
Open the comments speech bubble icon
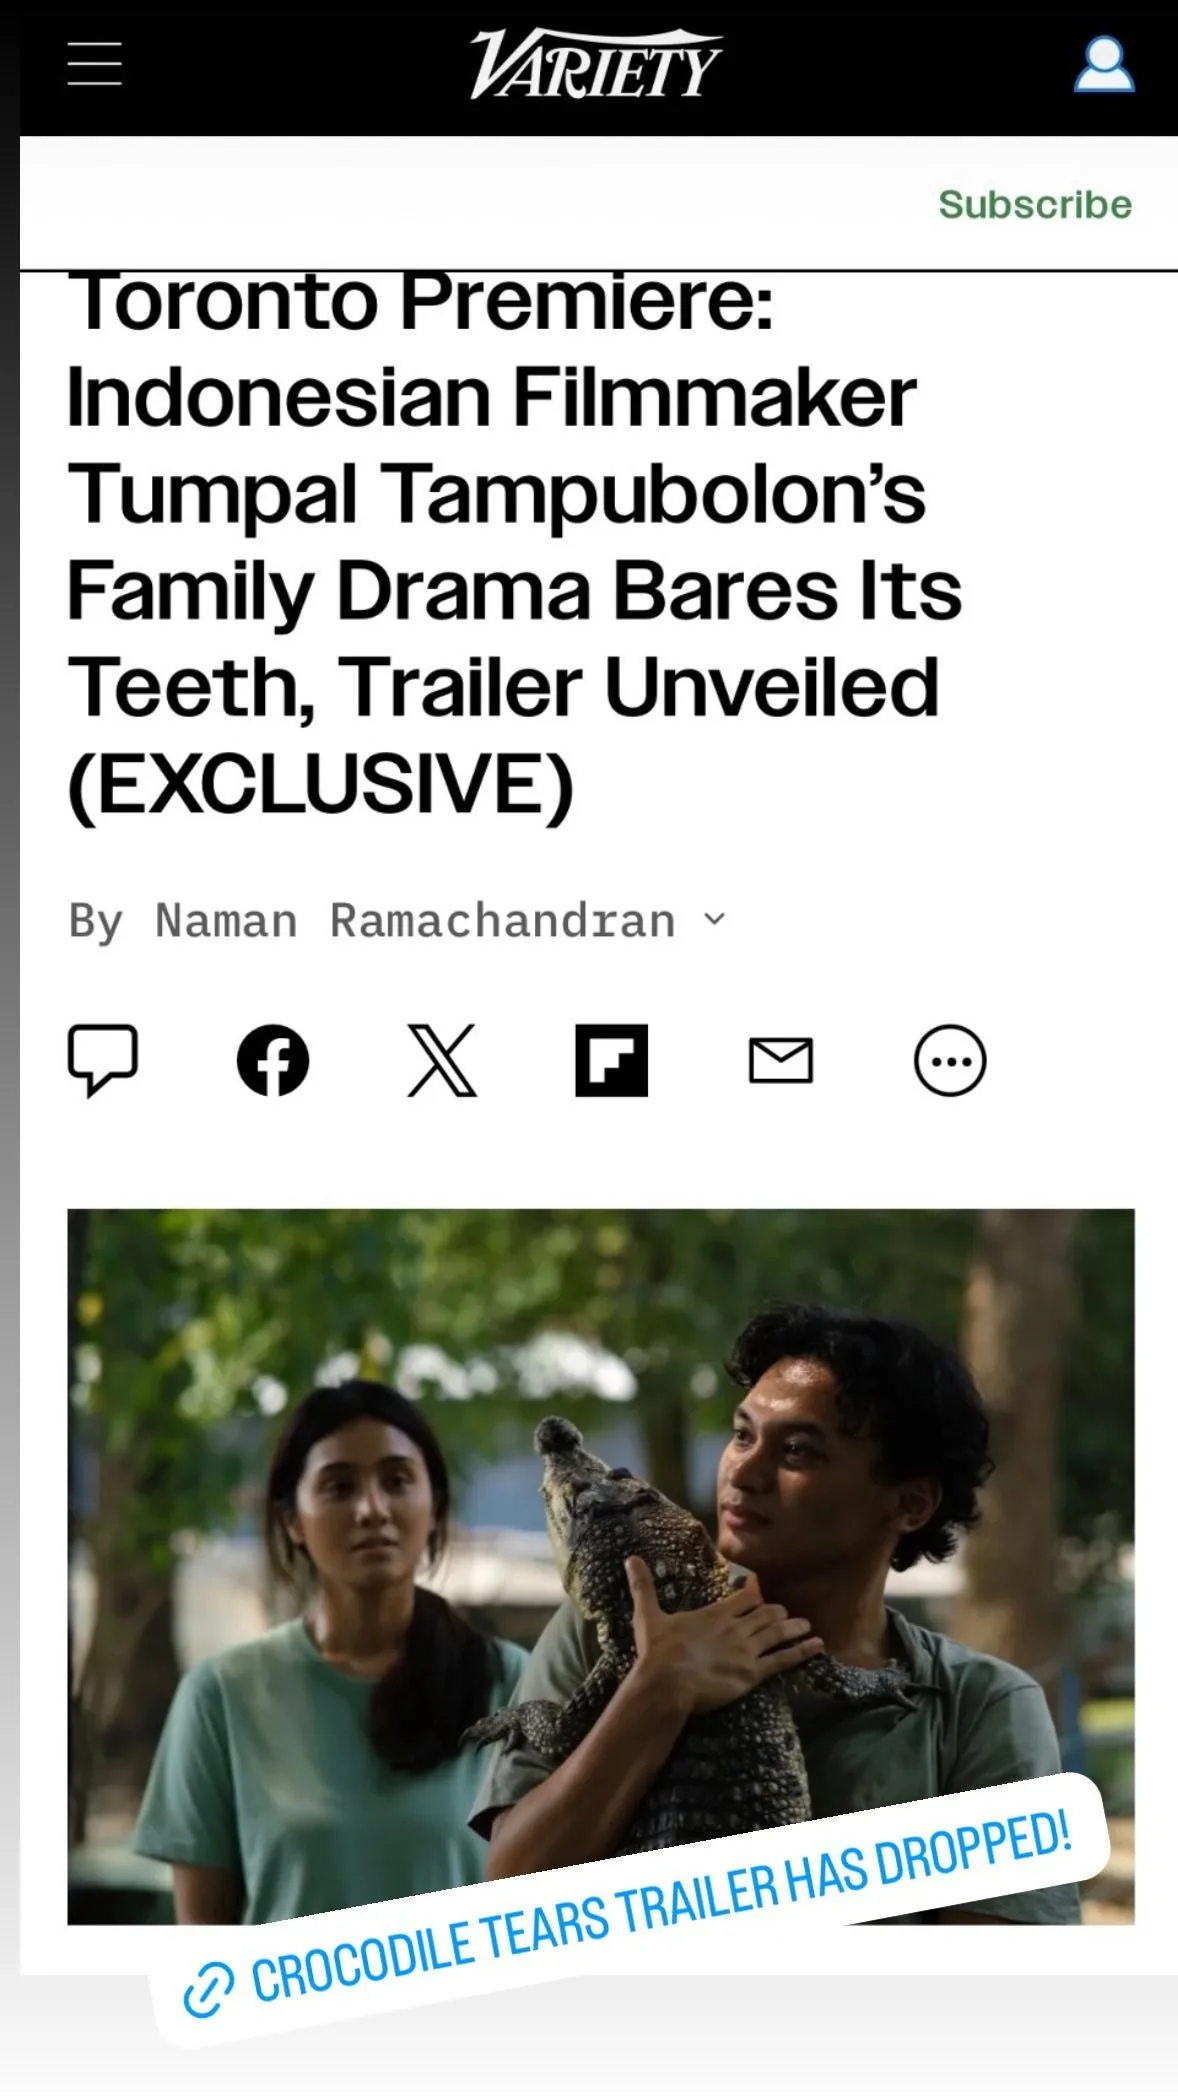102,1060
